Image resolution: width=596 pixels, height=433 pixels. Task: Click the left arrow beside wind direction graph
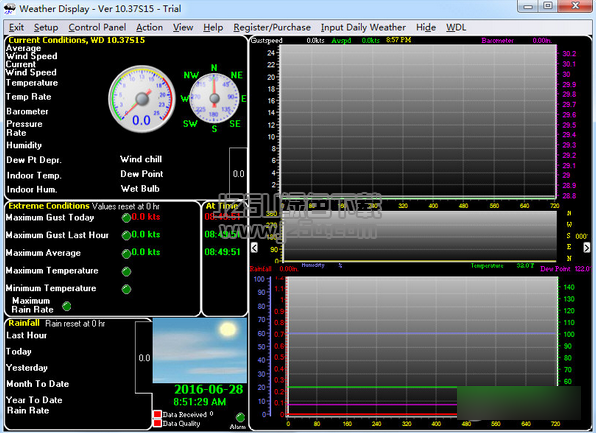[x=254, y=248]
